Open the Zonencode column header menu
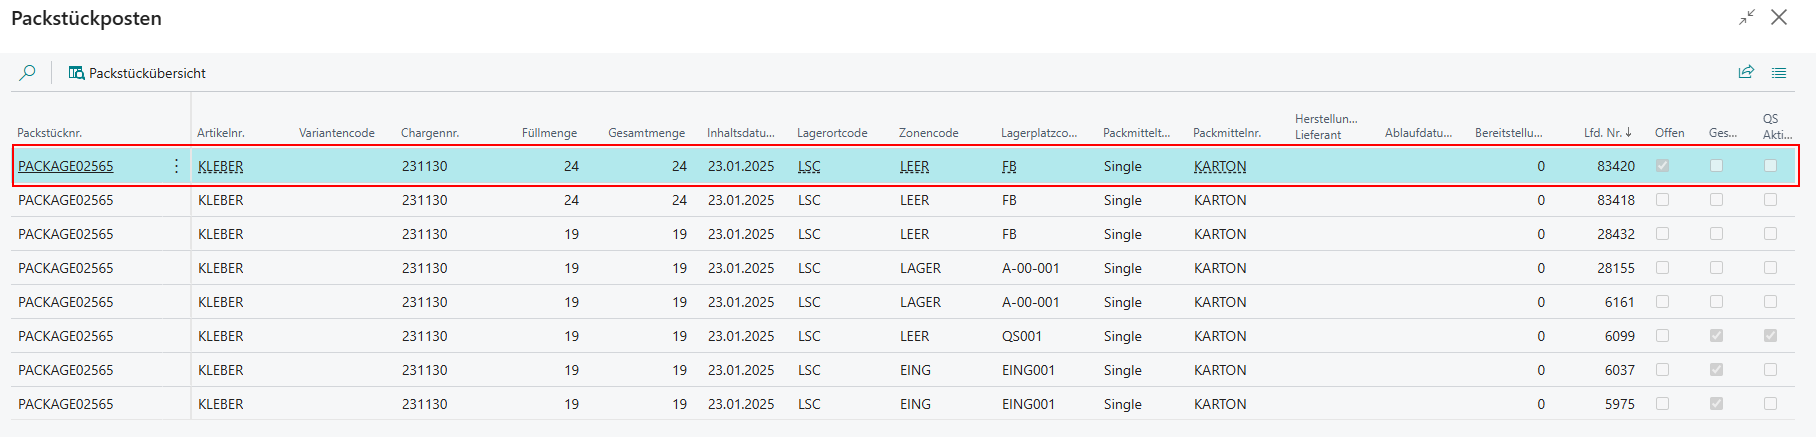Image resolution: width=1816 pixels, height=437 pixels. tap(928, 133)
